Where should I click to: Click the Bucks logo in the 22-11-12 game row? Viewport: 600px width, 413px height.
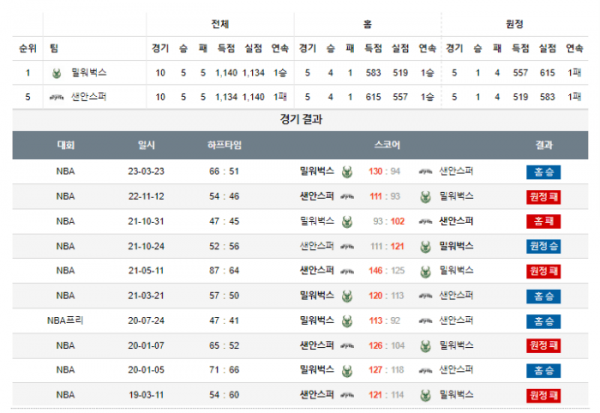[x=426, y=197]
